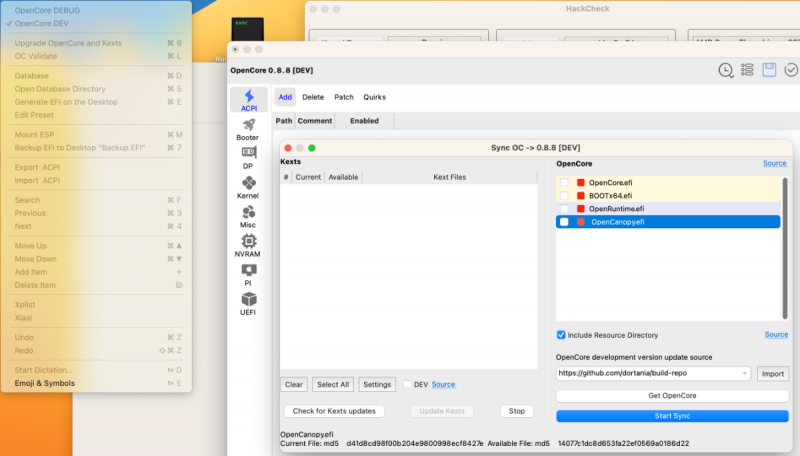Open the UEFI cube icon
This screenshot has width=800, height=456.
(x=248, y=299)
